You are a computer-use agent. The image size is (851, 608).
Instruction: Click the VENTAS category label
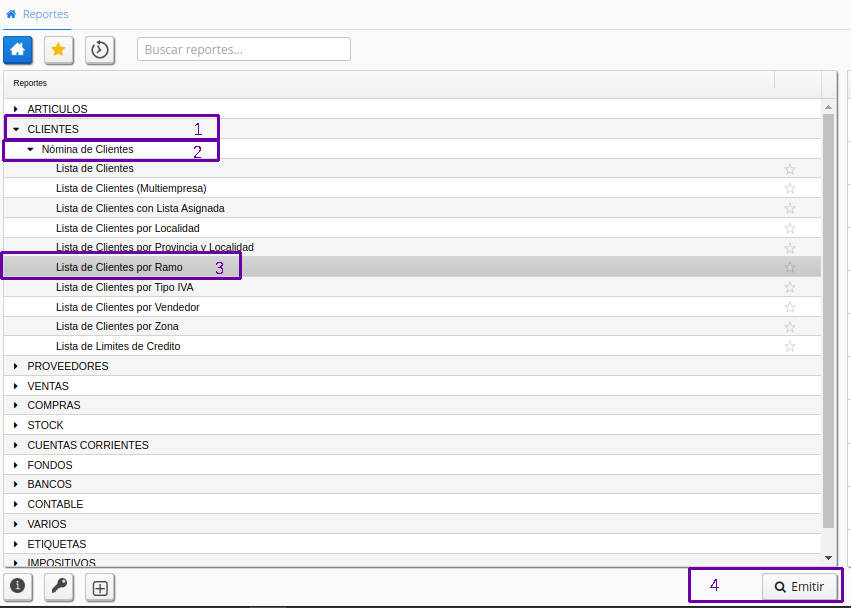click(48, 387)
